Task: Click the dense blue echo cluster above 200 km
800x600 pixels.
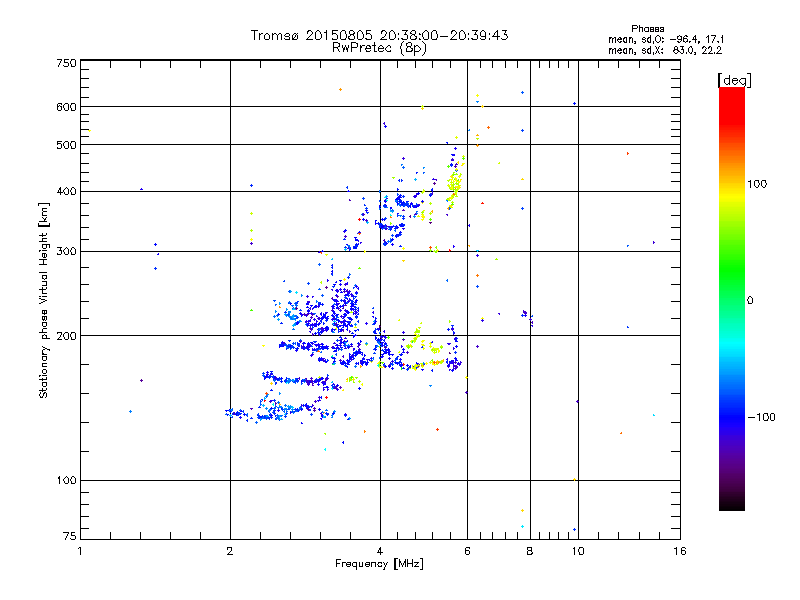Action: click(x=343, y=305)
